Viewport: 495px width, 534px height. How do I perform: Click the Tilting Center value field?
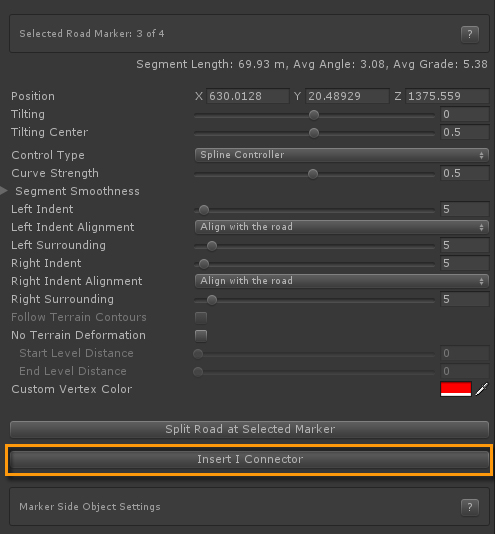465,132
